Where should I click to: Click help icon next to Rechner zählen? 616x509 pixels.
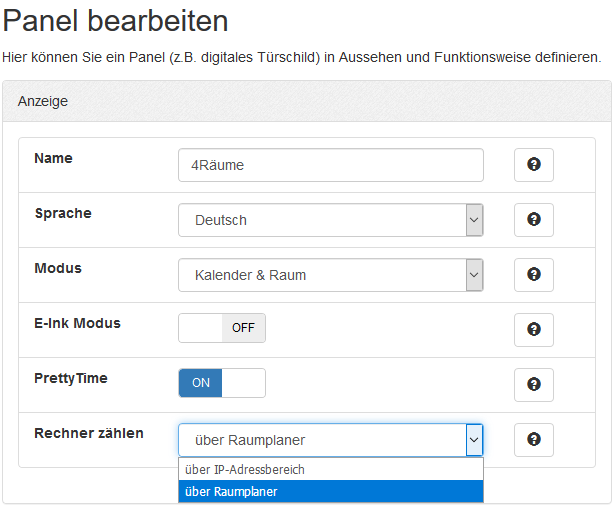[533, 439]
